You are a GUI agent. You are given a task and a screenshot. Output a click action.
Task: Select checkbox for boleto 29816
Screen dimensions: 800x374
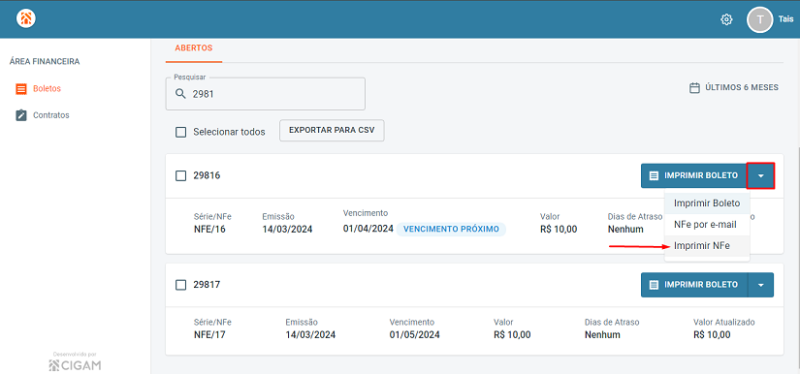(181, 176)
